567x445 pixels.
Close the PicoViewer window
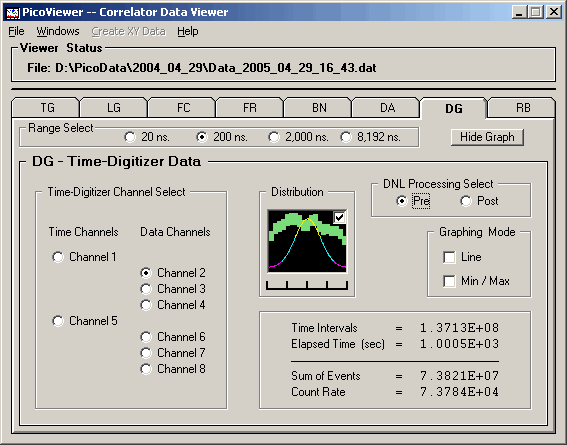(554, 12)
